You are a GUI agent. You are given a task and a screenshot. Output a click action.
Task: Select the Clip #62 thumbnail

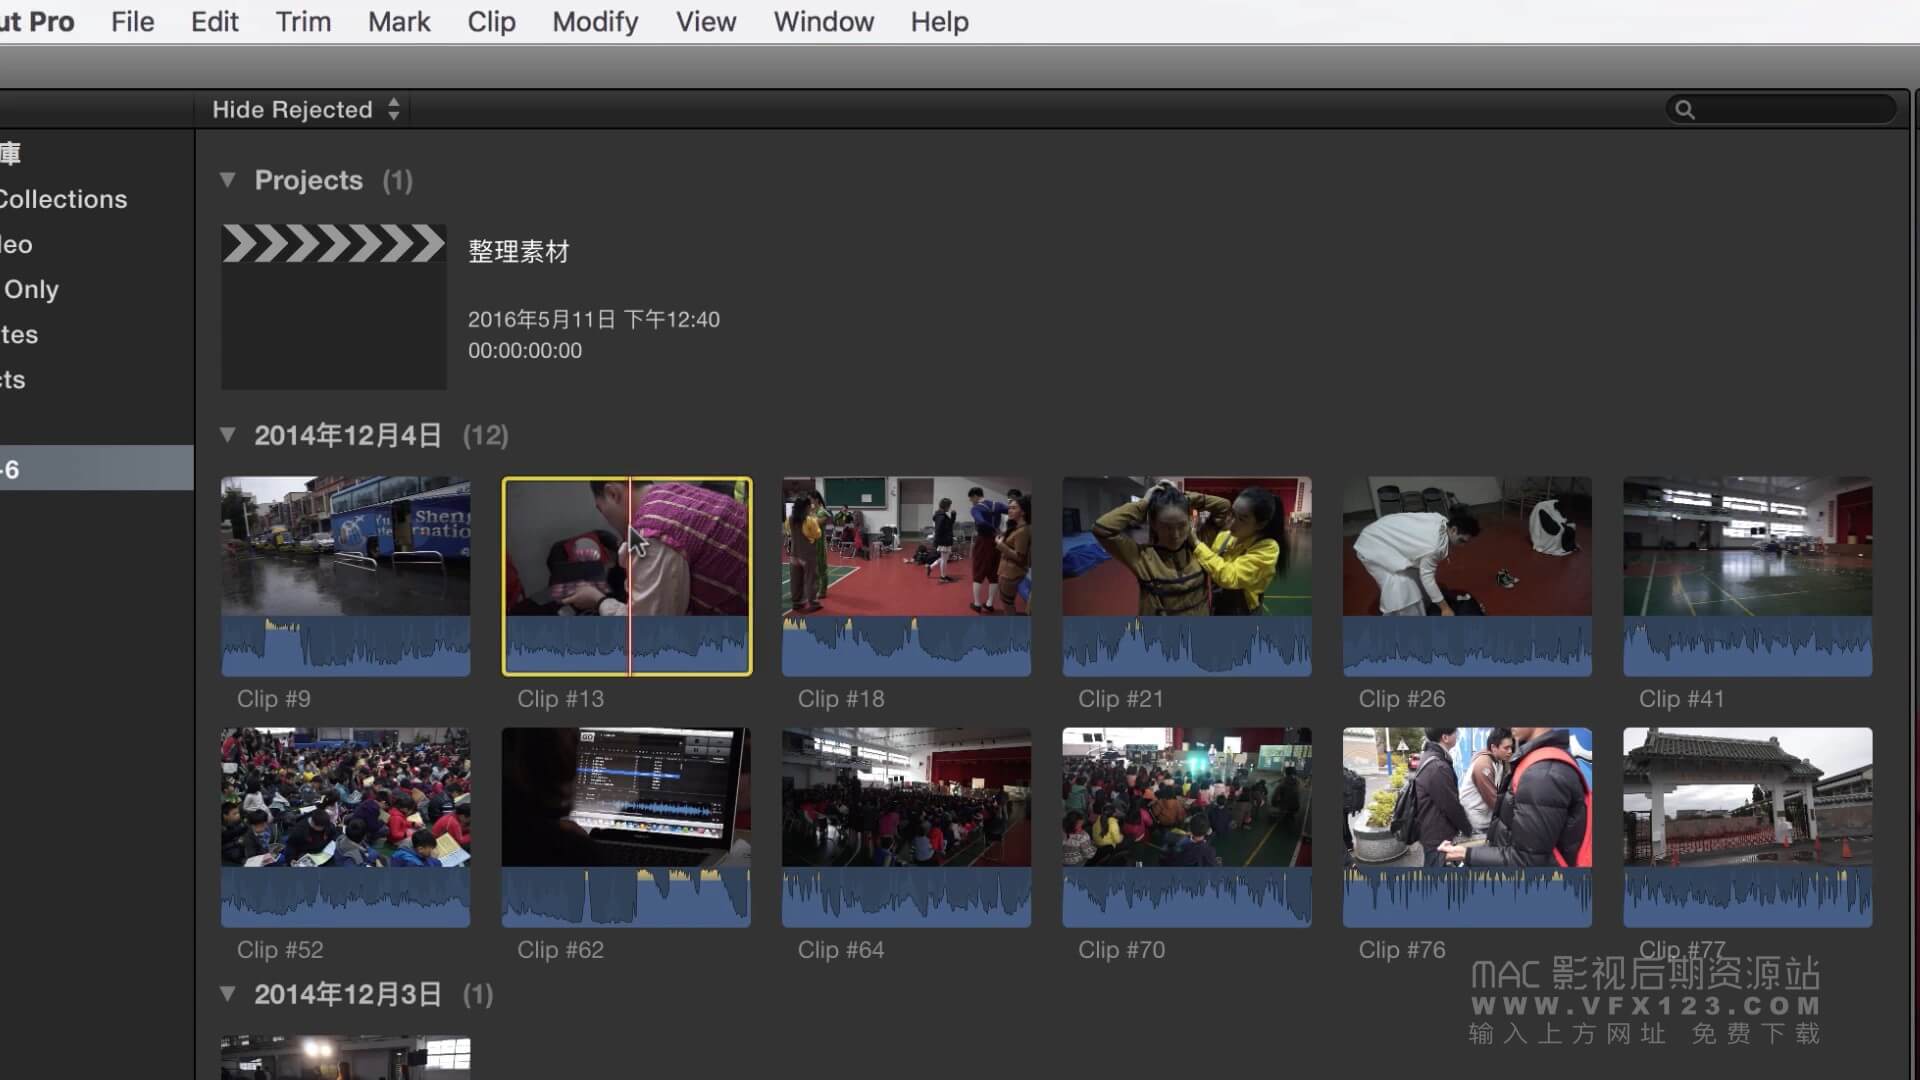626,827
